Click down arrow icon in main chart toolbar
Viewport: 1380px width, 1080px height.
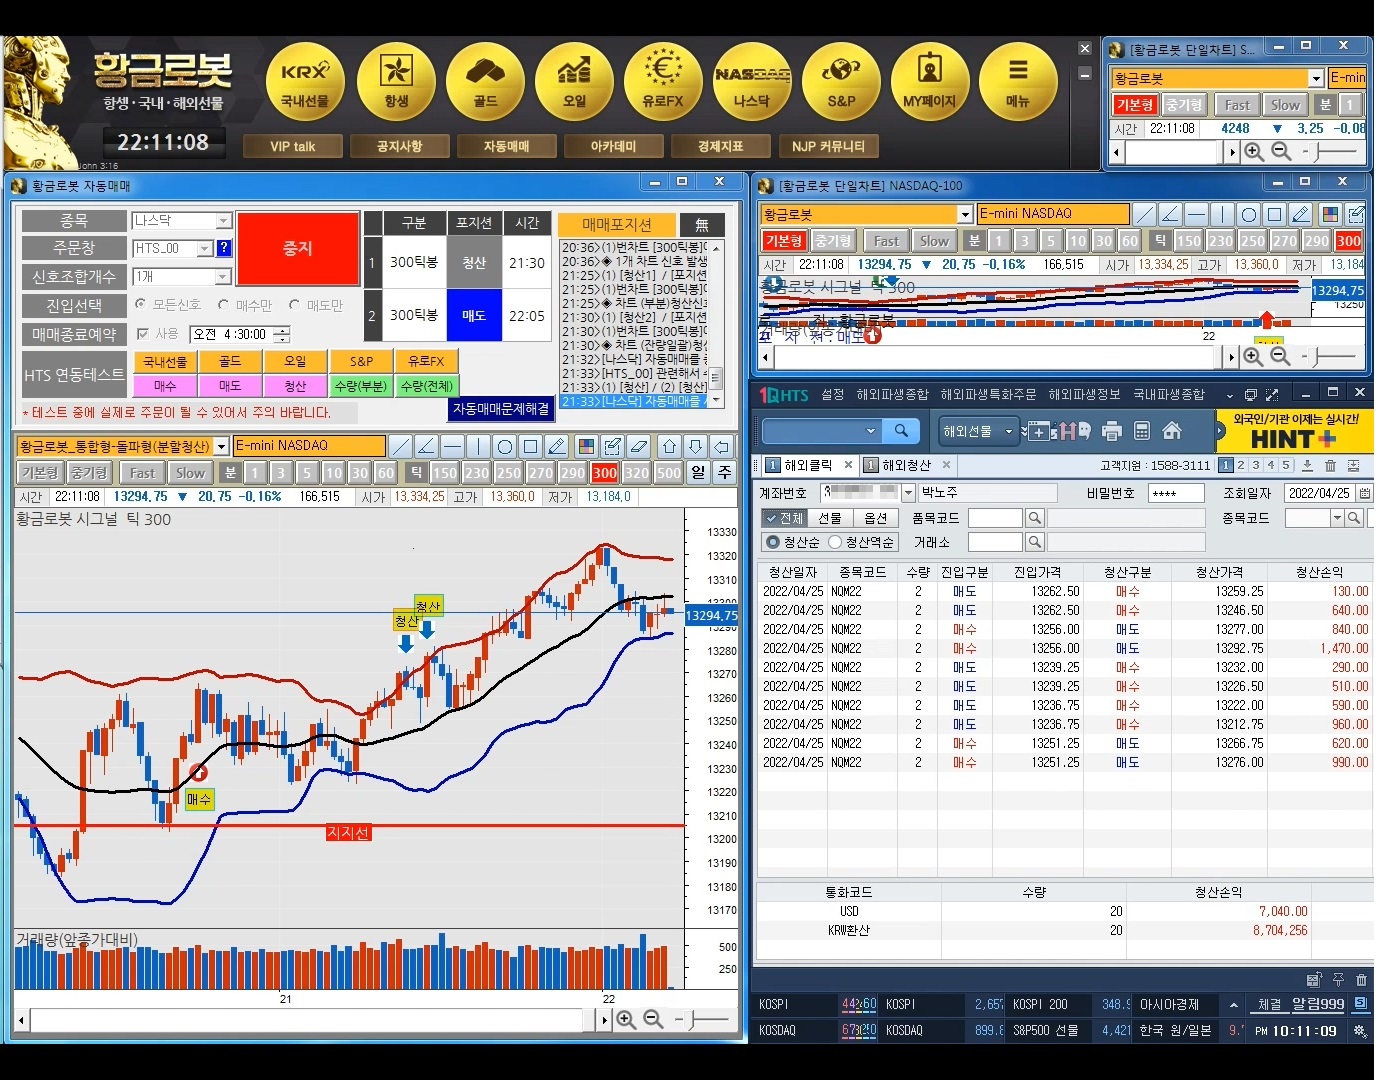[696, 446]
